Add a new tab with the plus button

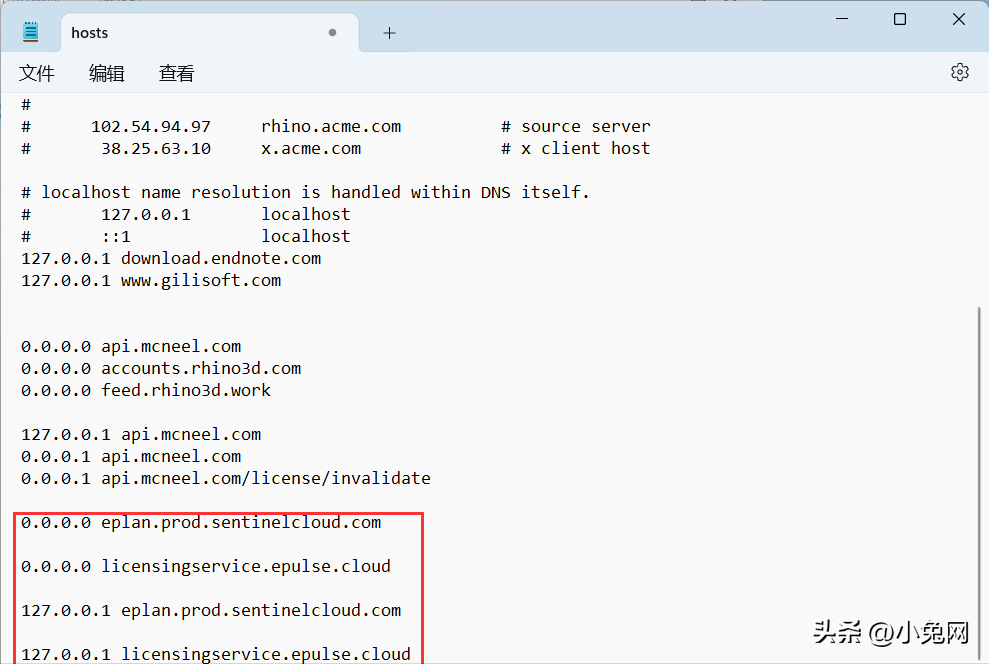[389, 33]
